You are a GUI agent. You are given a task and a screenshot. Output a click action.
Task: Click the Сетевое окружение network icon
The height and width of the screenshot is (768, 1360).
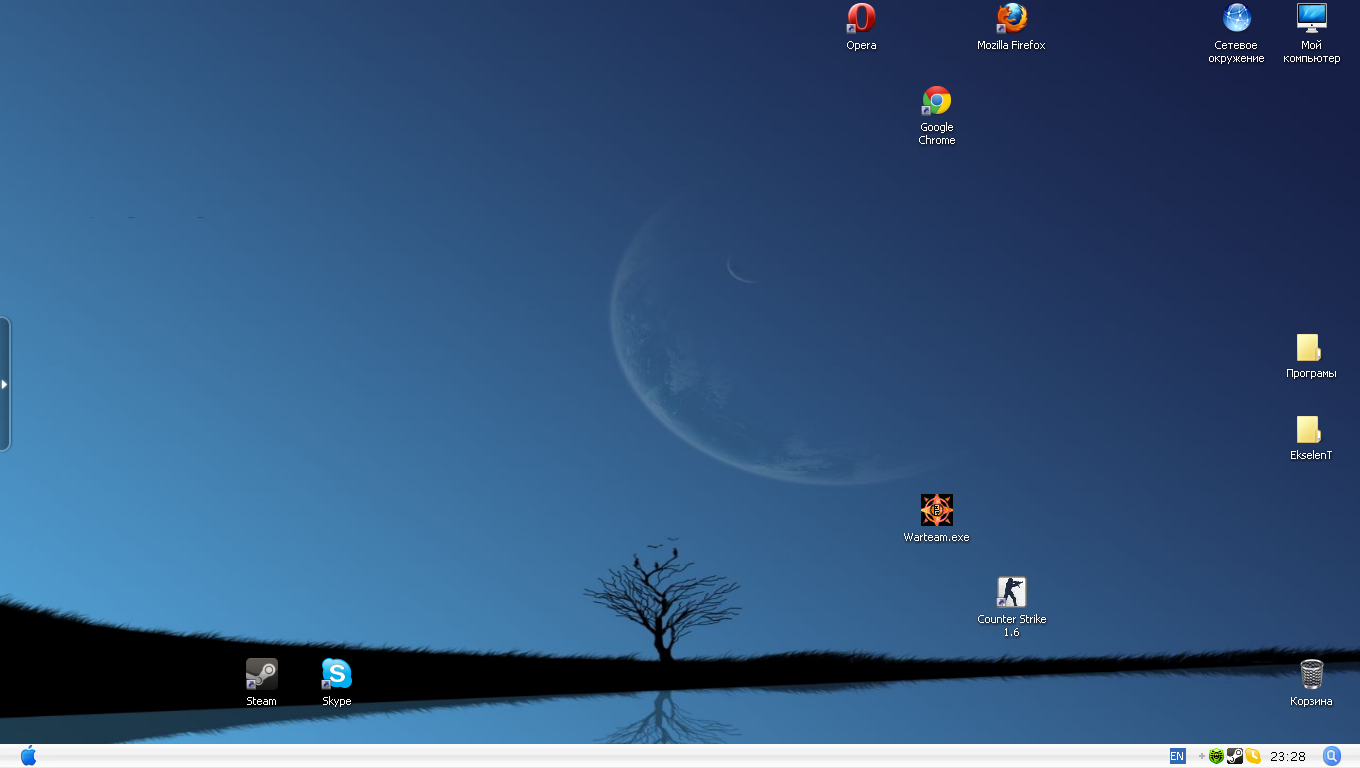(x=1237, y=19)
